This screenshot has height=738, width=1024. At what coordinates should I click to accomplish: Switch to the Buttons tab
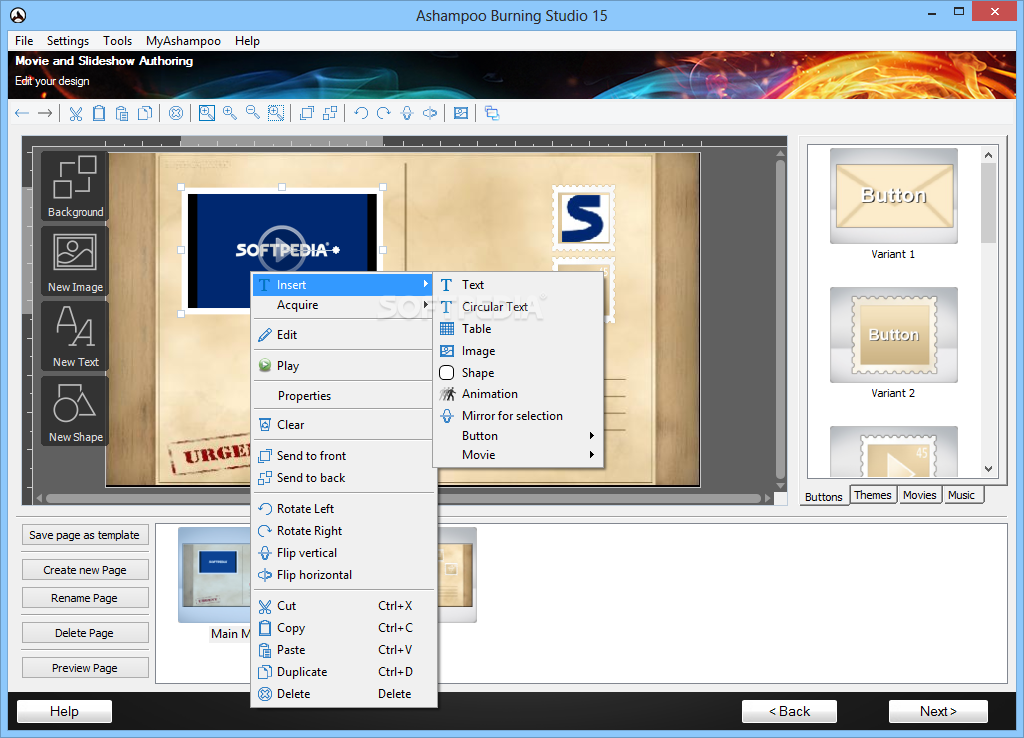824,496
